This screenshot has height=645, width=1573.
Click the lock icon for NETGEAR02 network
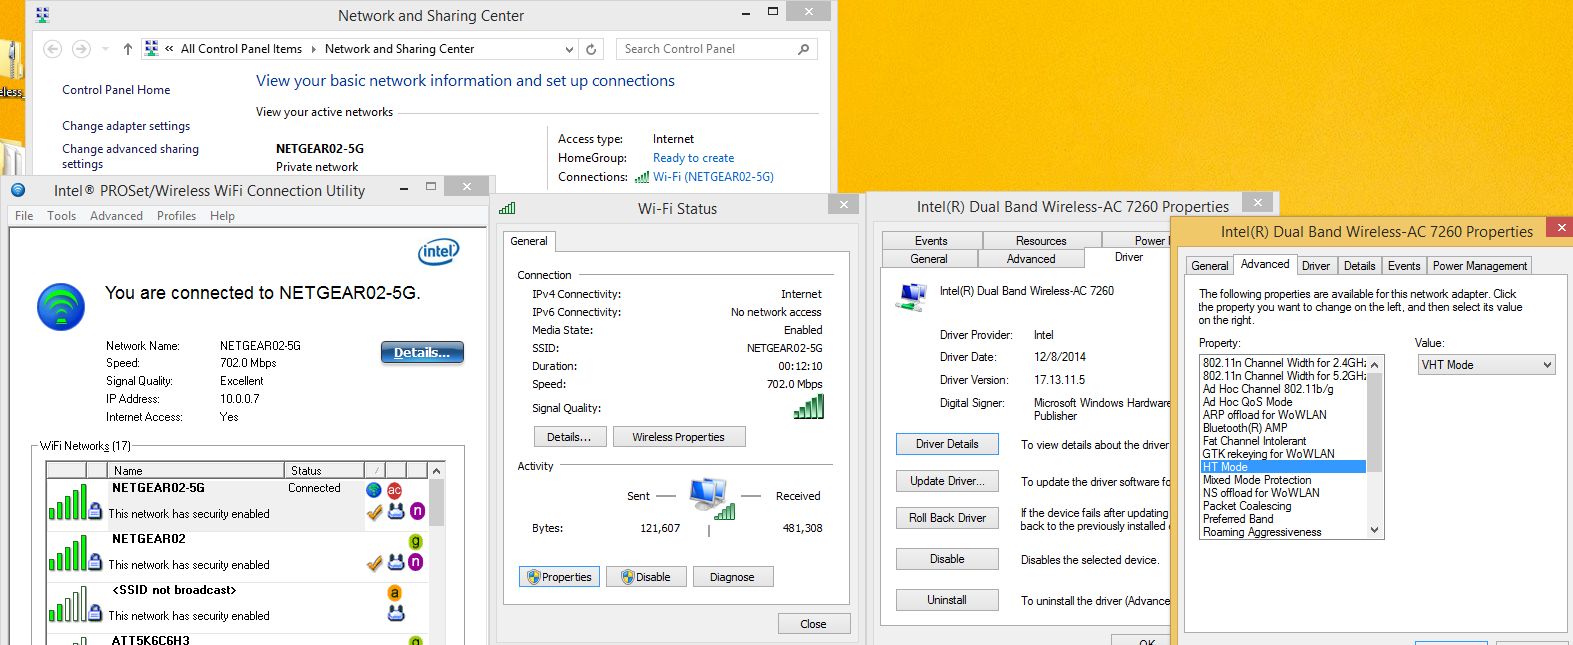point(95,562)
